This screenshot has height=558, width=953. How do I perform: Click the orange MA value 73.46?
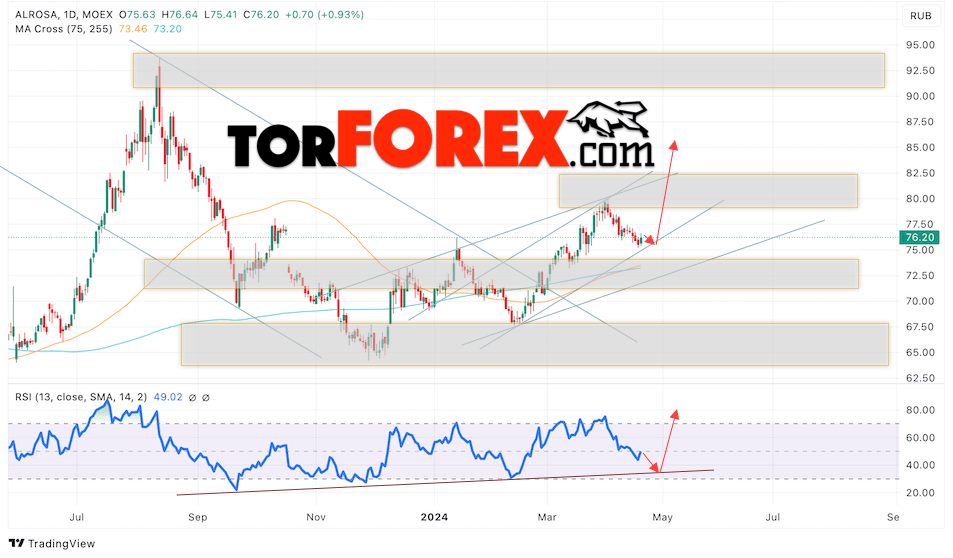coord(132,29)
